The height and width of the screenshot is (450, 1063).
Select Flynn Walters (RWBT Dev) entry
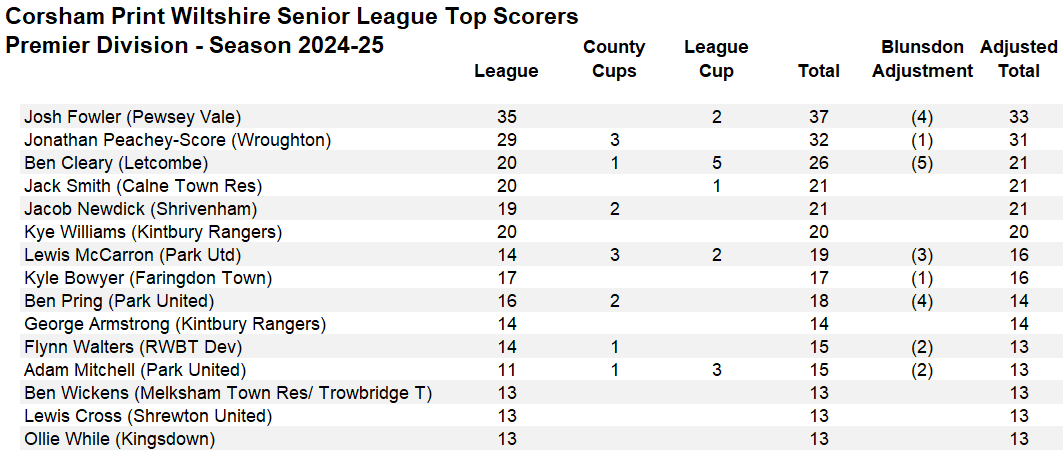[133, 347]
